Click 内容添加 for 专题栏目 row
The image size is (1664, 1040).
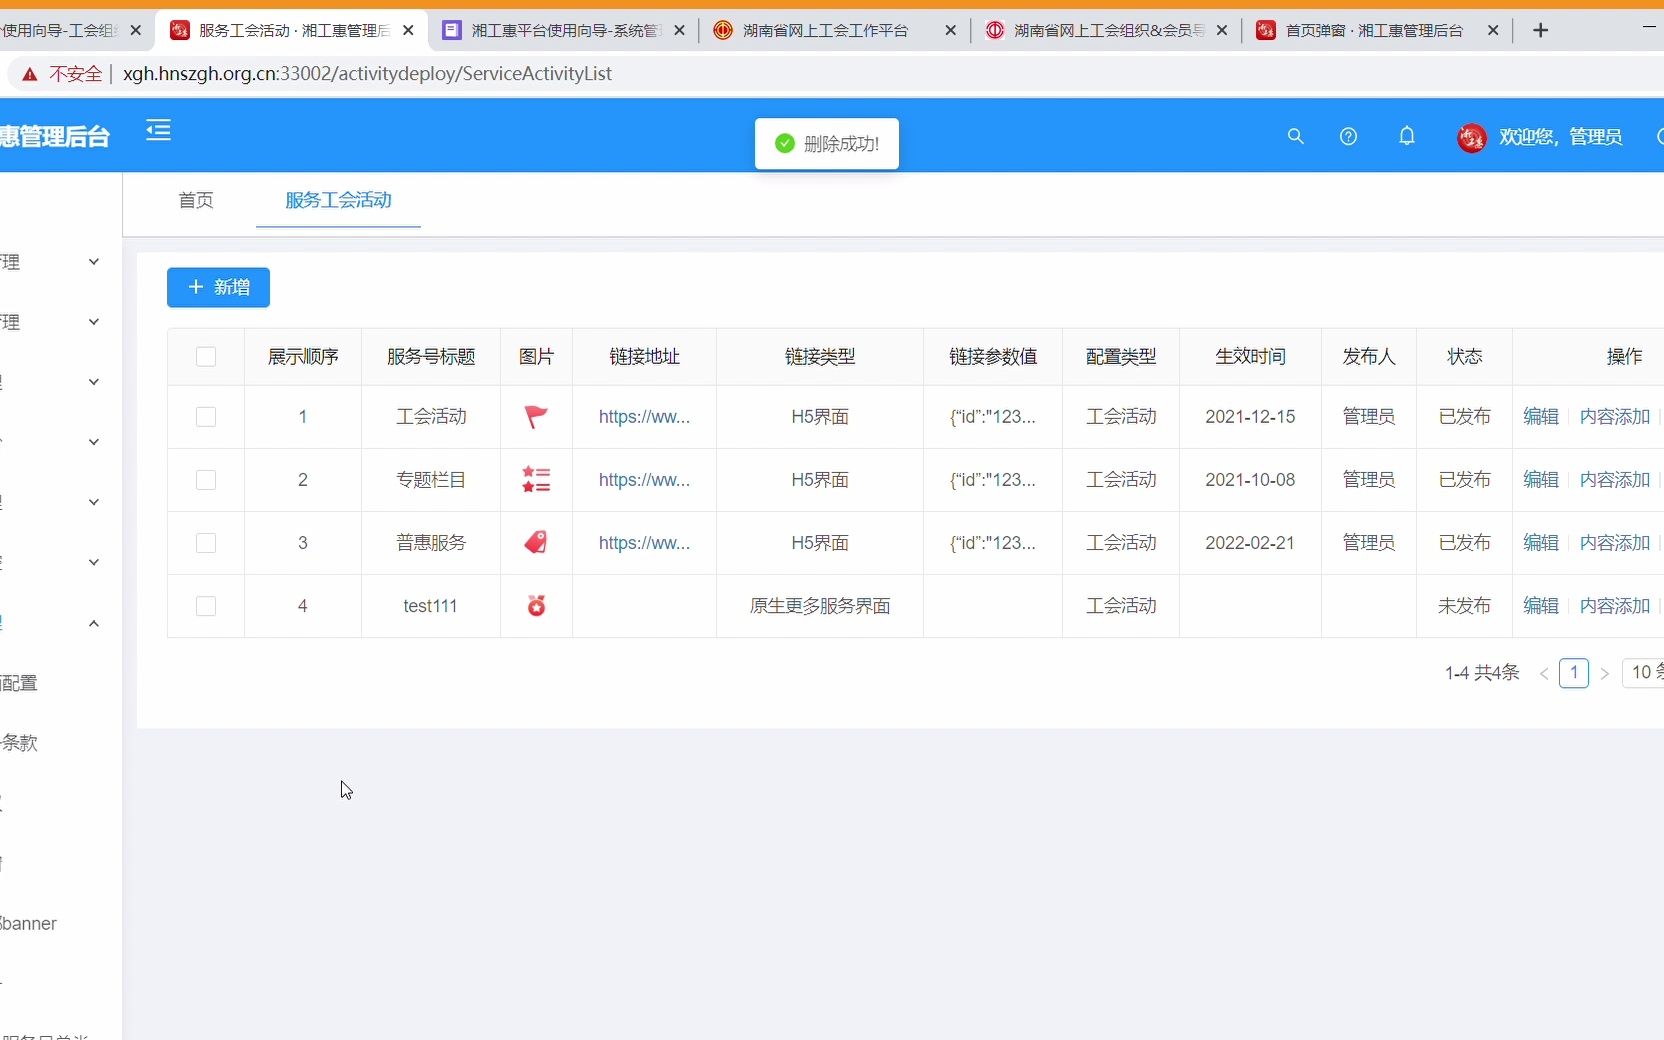click(1614, 480)
